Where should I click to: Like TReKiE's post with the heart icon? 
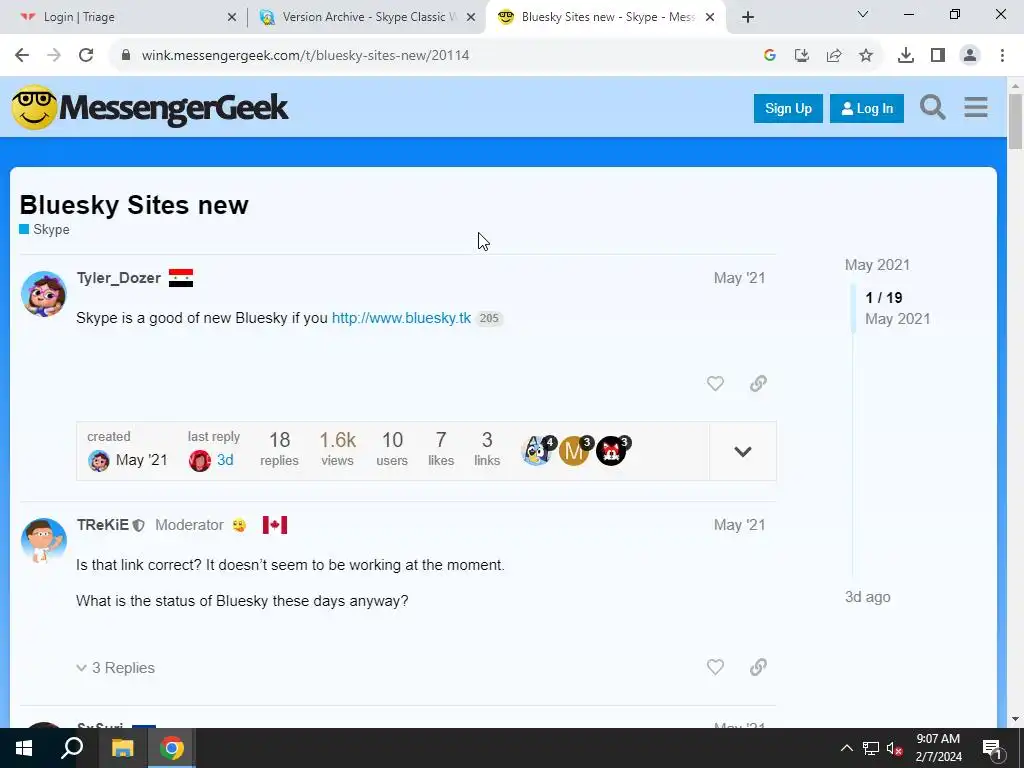[715, 667]
